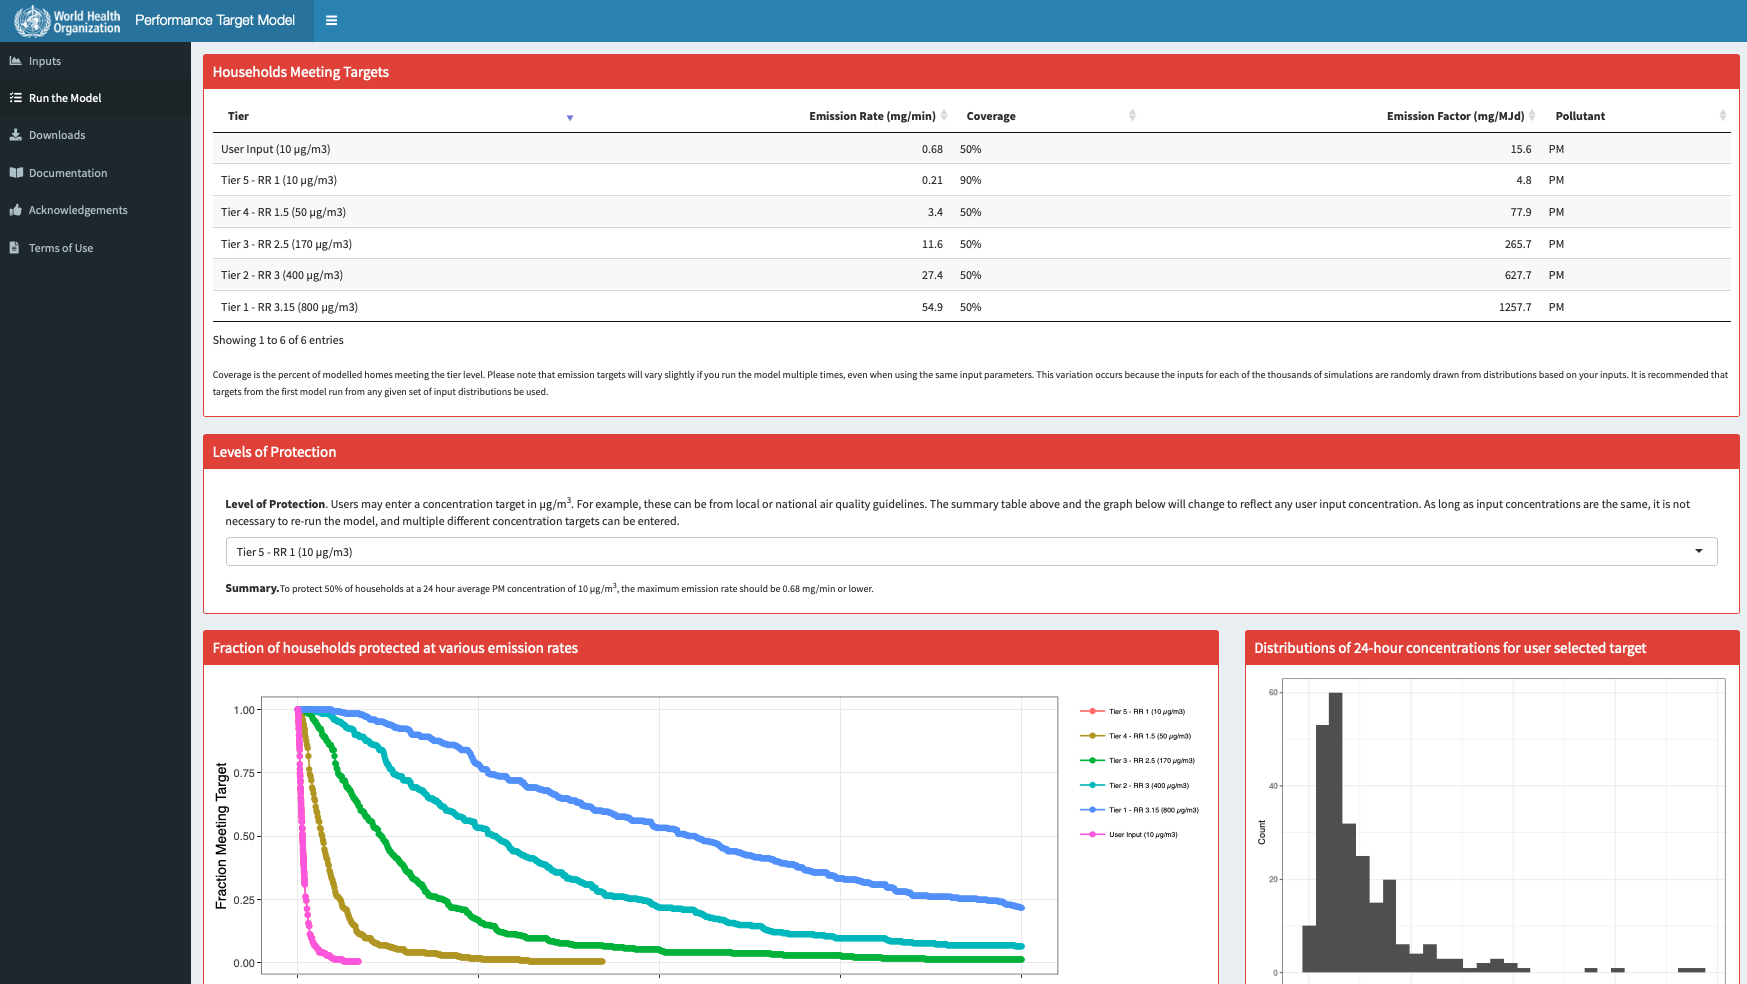Sort by Emission Rate column arrows

(x=944, y=116)
